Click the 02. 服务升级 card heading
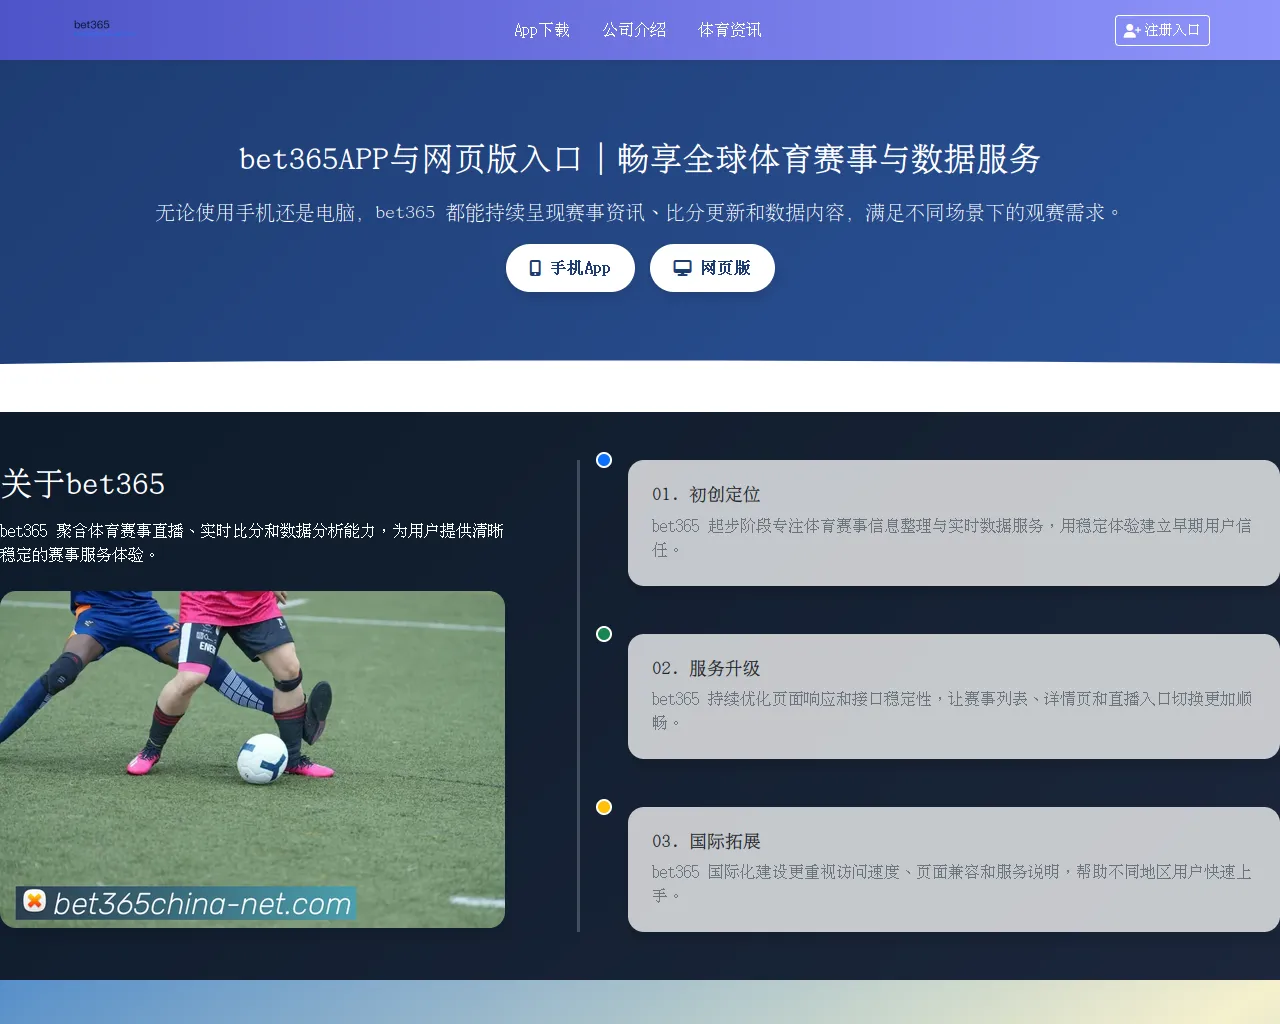This screenshot has width=1280, height=1024. click(706, 668)
